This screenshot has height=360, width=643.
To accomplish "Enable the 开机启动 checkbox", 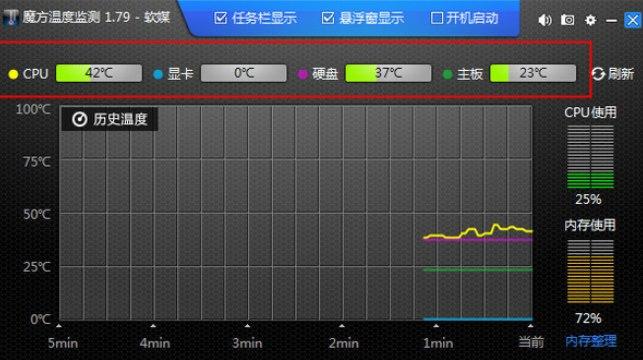I will click(437, 18).
